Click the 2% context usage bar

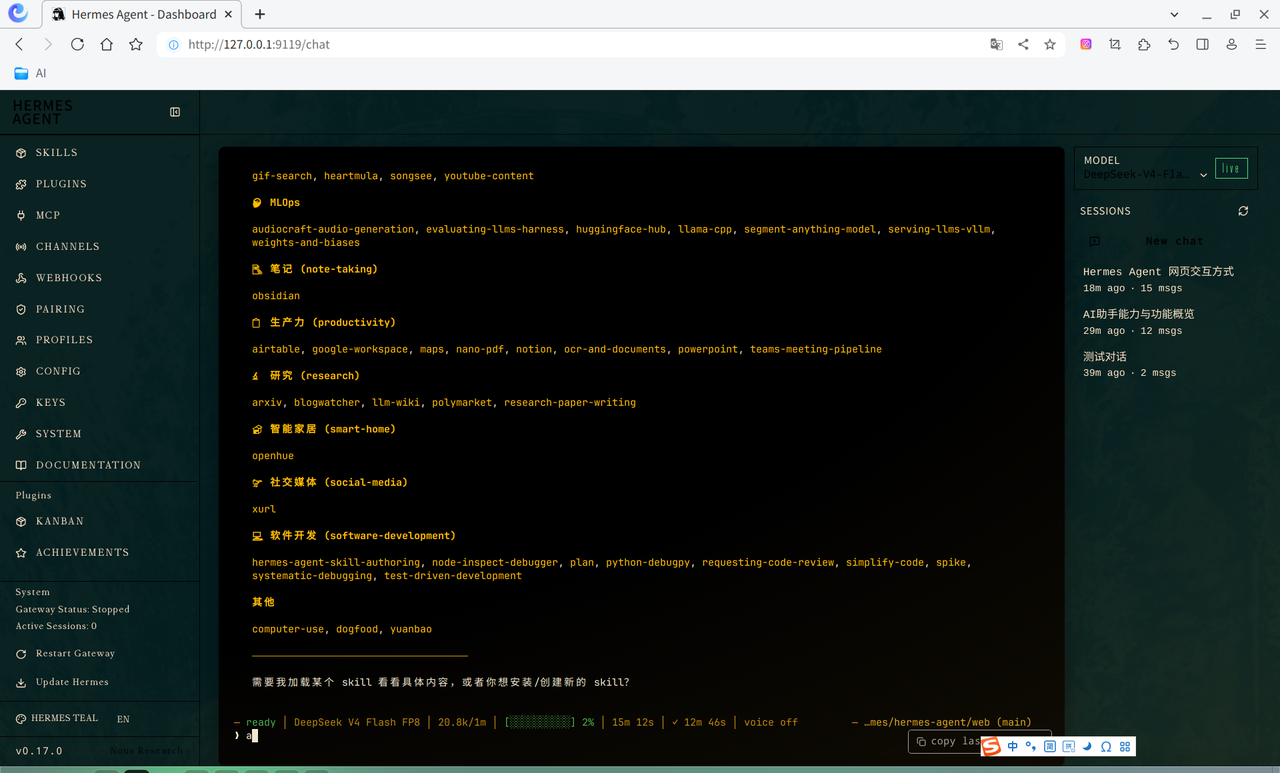pyautogui.click(x=549, y=722)
